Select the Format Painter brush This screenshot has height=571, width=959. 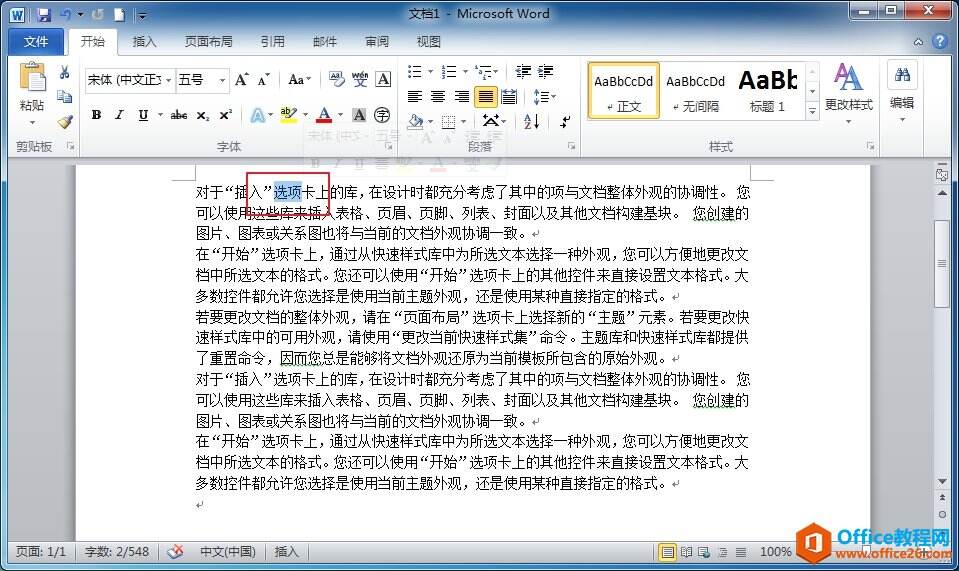tap(64, 121)
